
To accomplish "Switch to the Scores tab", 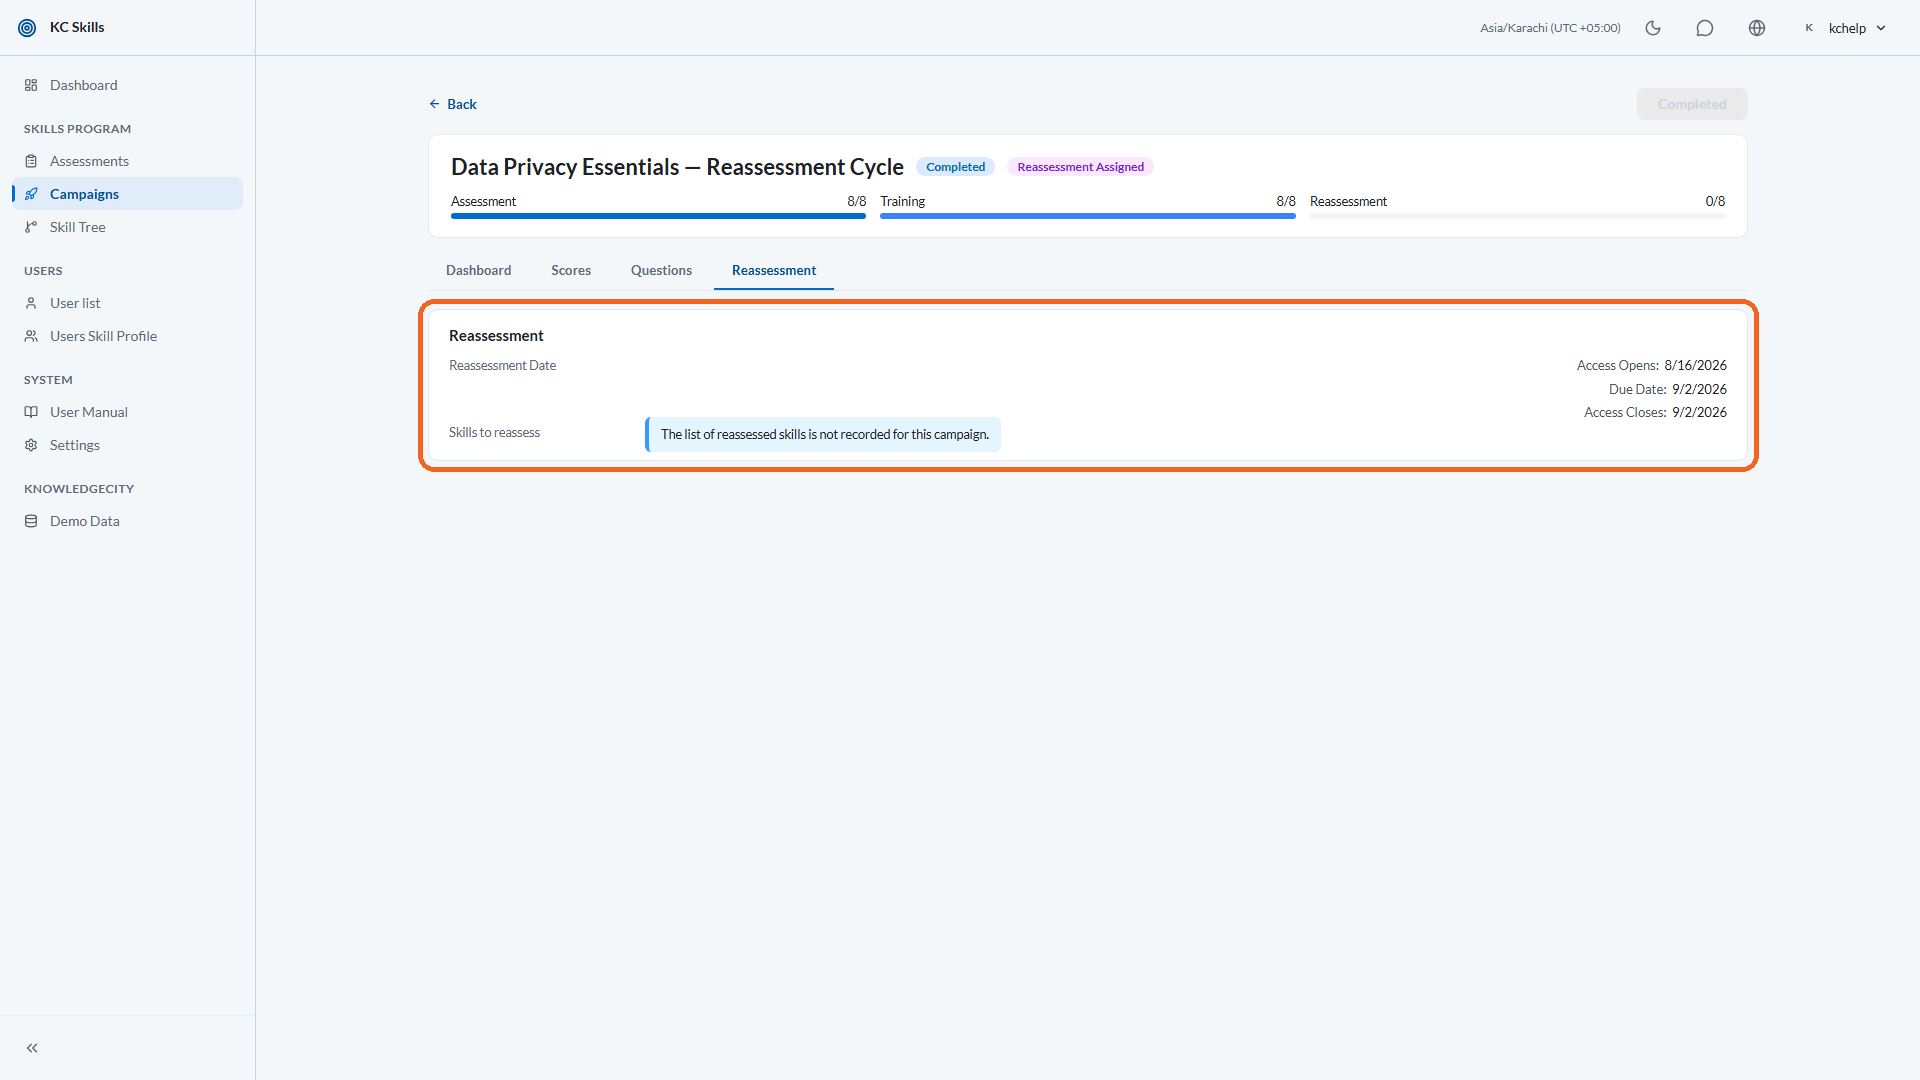I will click(571, 270).
